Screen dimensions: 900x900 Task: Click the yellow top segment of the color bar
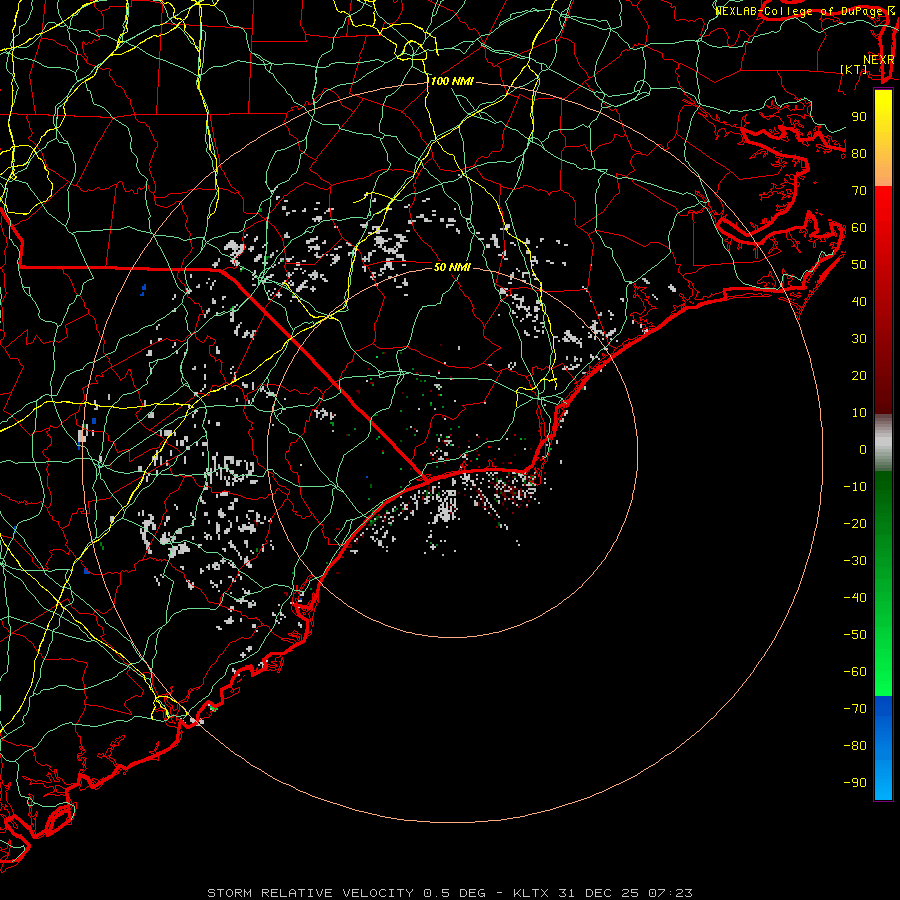(x=883, y=138)
